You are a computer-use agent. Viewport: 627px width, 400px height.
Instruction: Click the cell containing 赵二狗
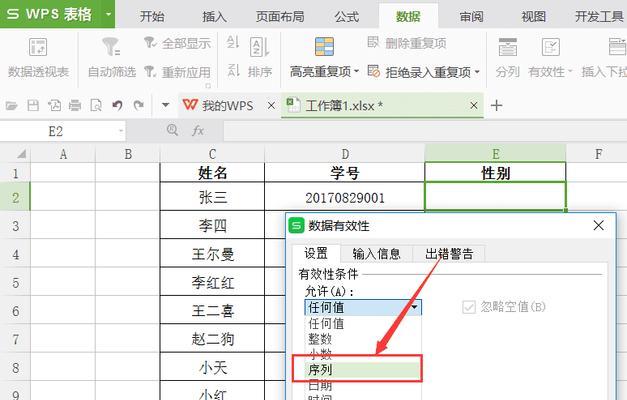pos(212,339)
